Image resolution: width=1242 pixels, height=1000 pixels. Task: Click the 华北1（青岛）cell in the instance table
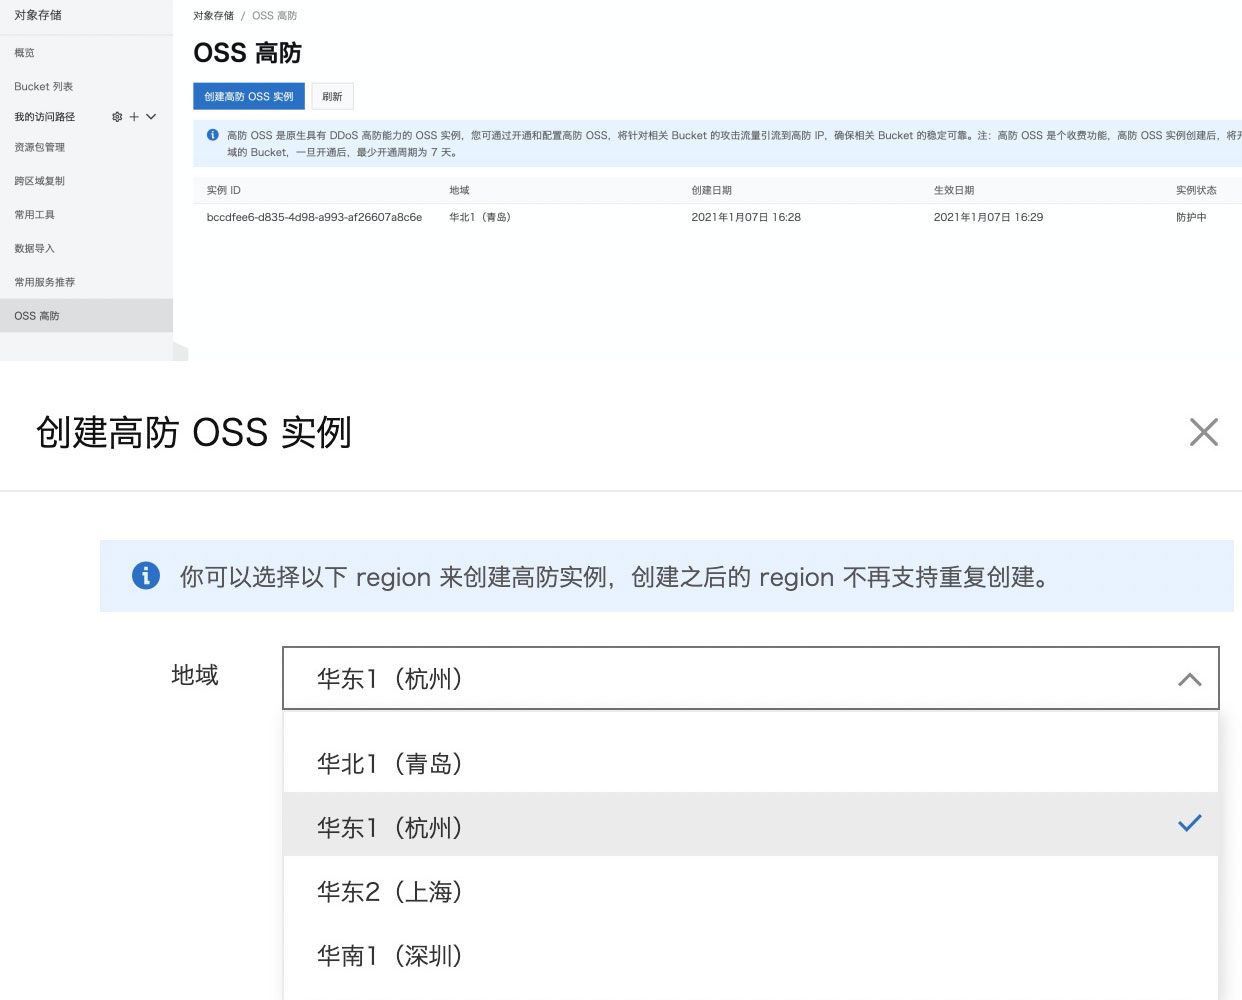[480, 217]
